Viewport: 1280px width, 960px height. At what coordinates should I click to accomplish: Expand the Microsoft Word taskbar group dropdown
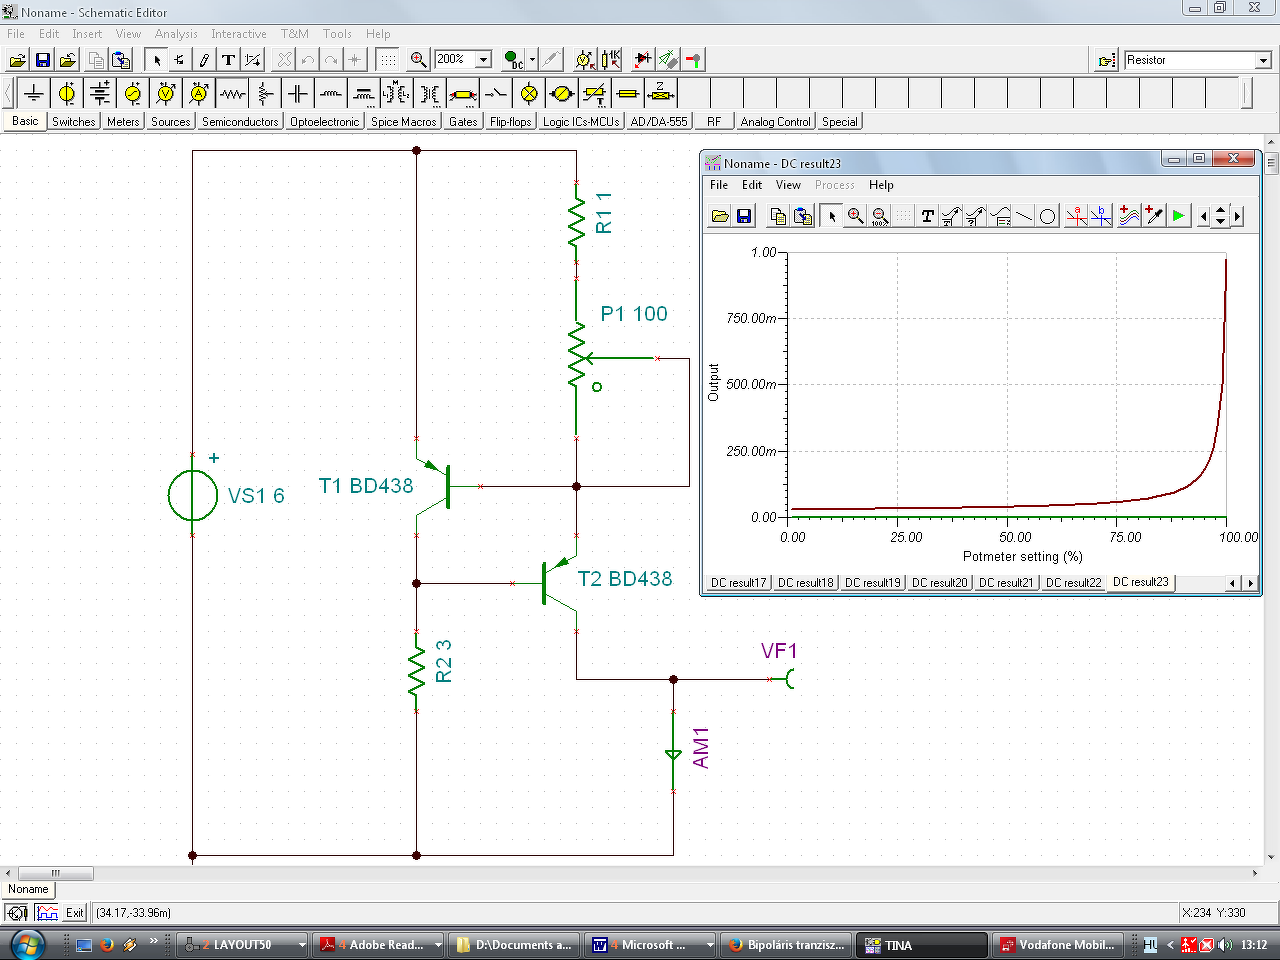tap(710, 945)
